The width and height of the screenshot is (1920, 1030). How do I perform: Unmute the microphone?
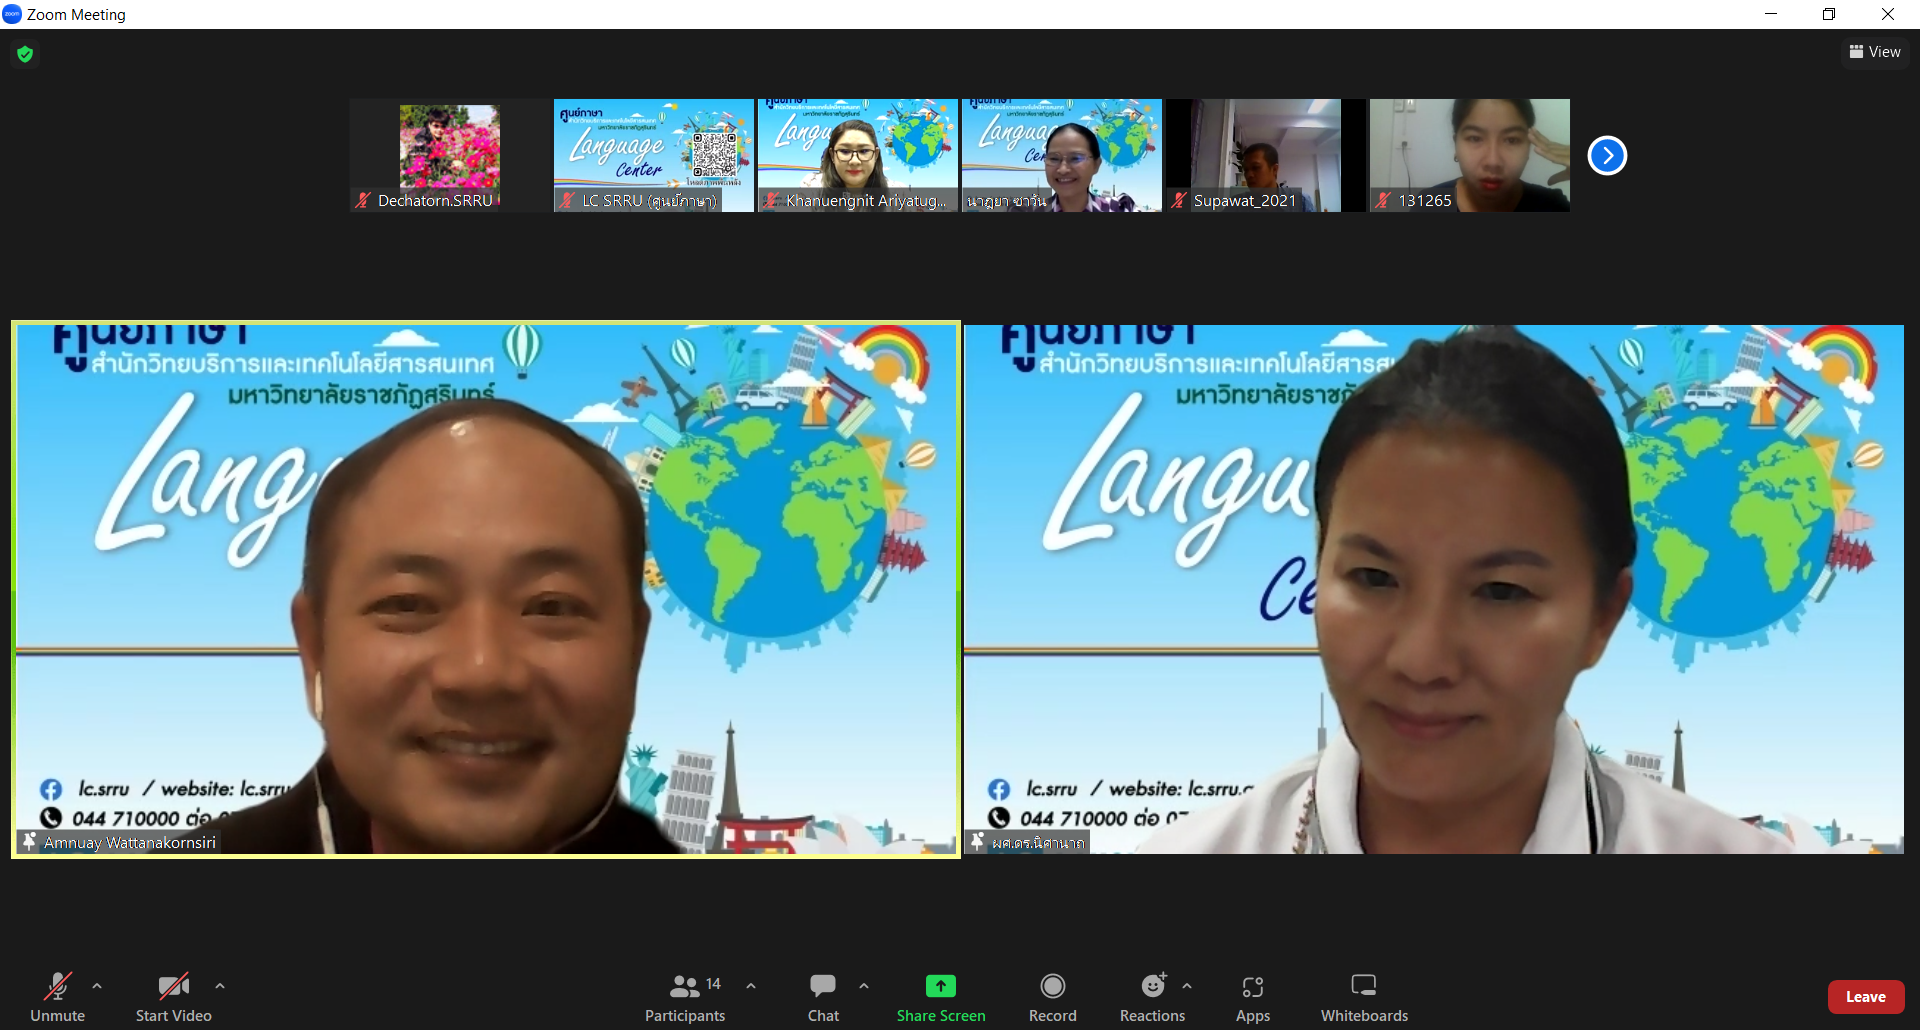click(x=58, y=998)
